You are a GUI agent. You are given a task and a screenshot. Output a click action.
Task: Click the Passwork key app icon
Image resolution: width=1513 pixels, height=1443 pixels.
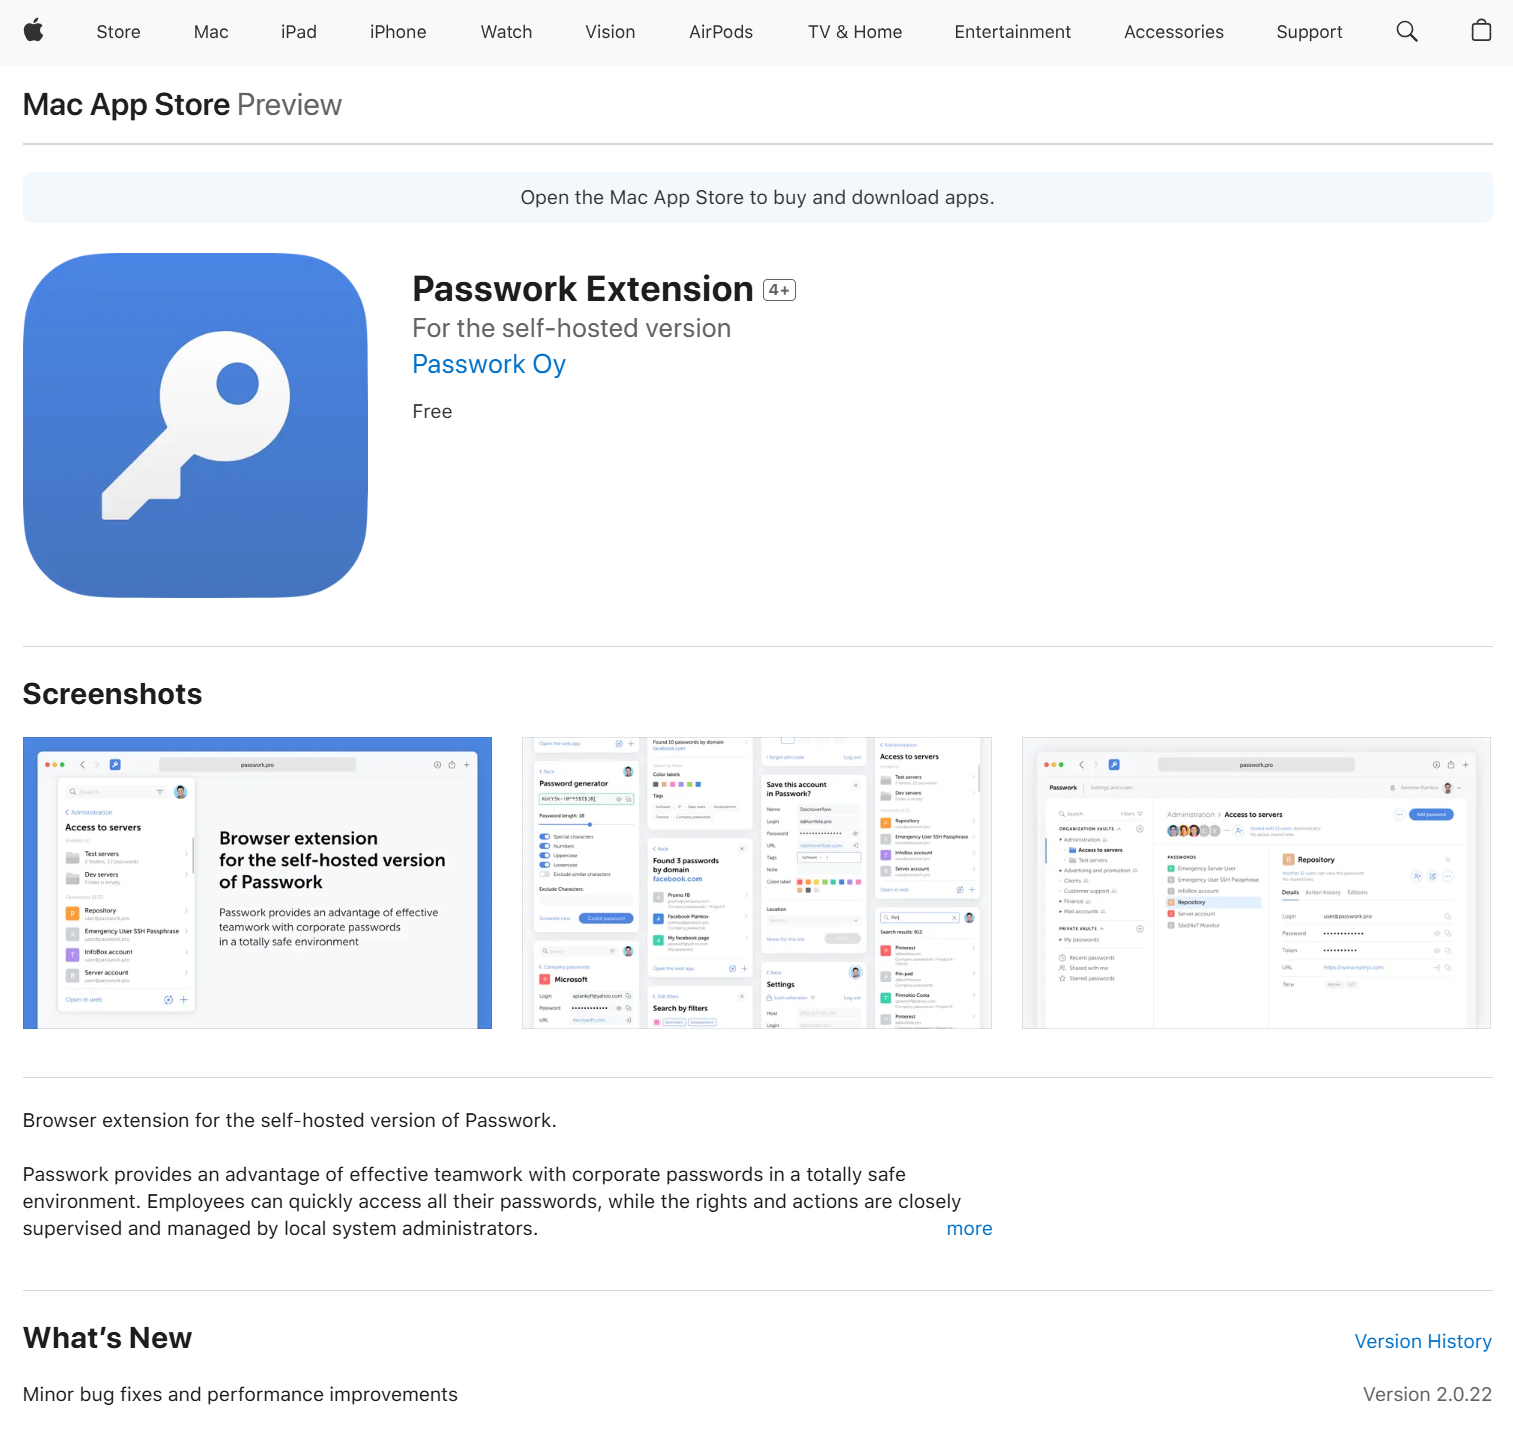(195, 425)
